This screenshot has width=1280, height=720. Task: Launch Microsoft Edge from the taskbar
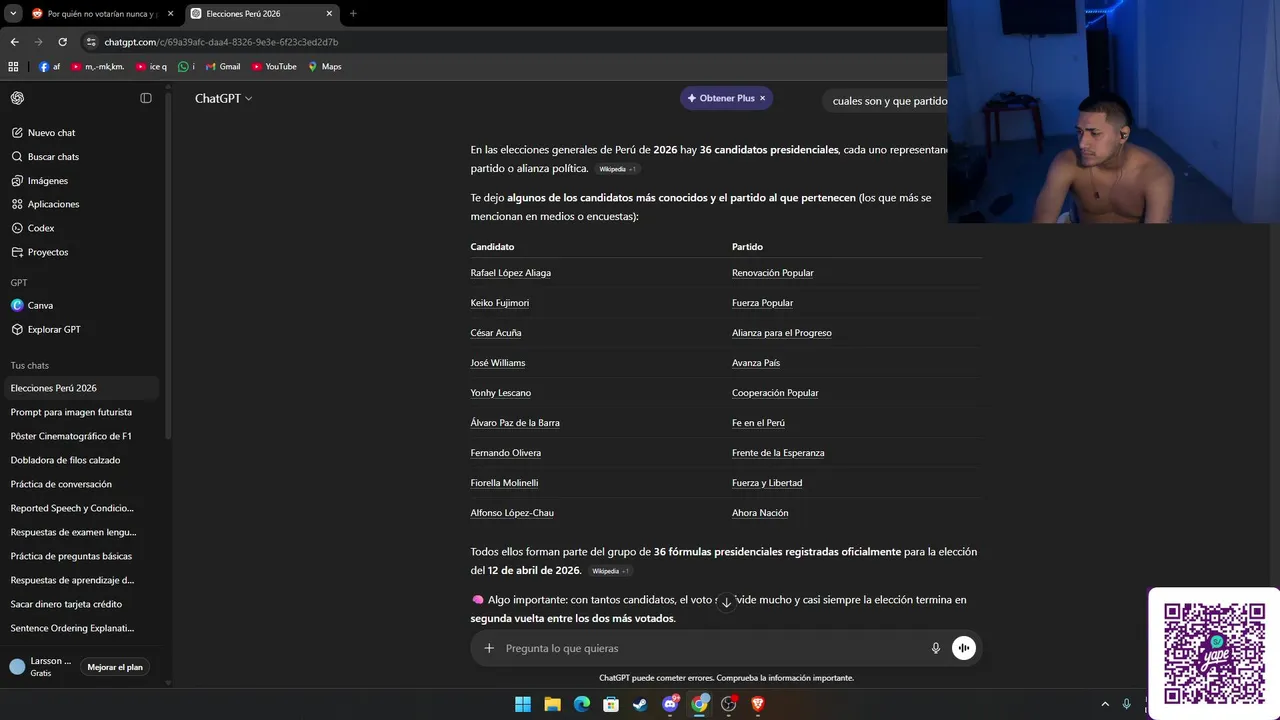pos(582,704)
